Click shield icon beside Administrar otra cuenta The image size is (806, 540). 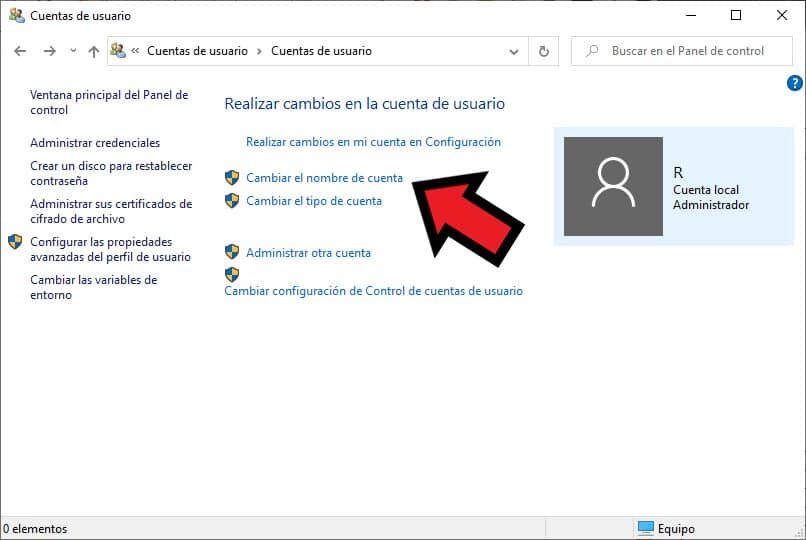click(x=232, y=252)
